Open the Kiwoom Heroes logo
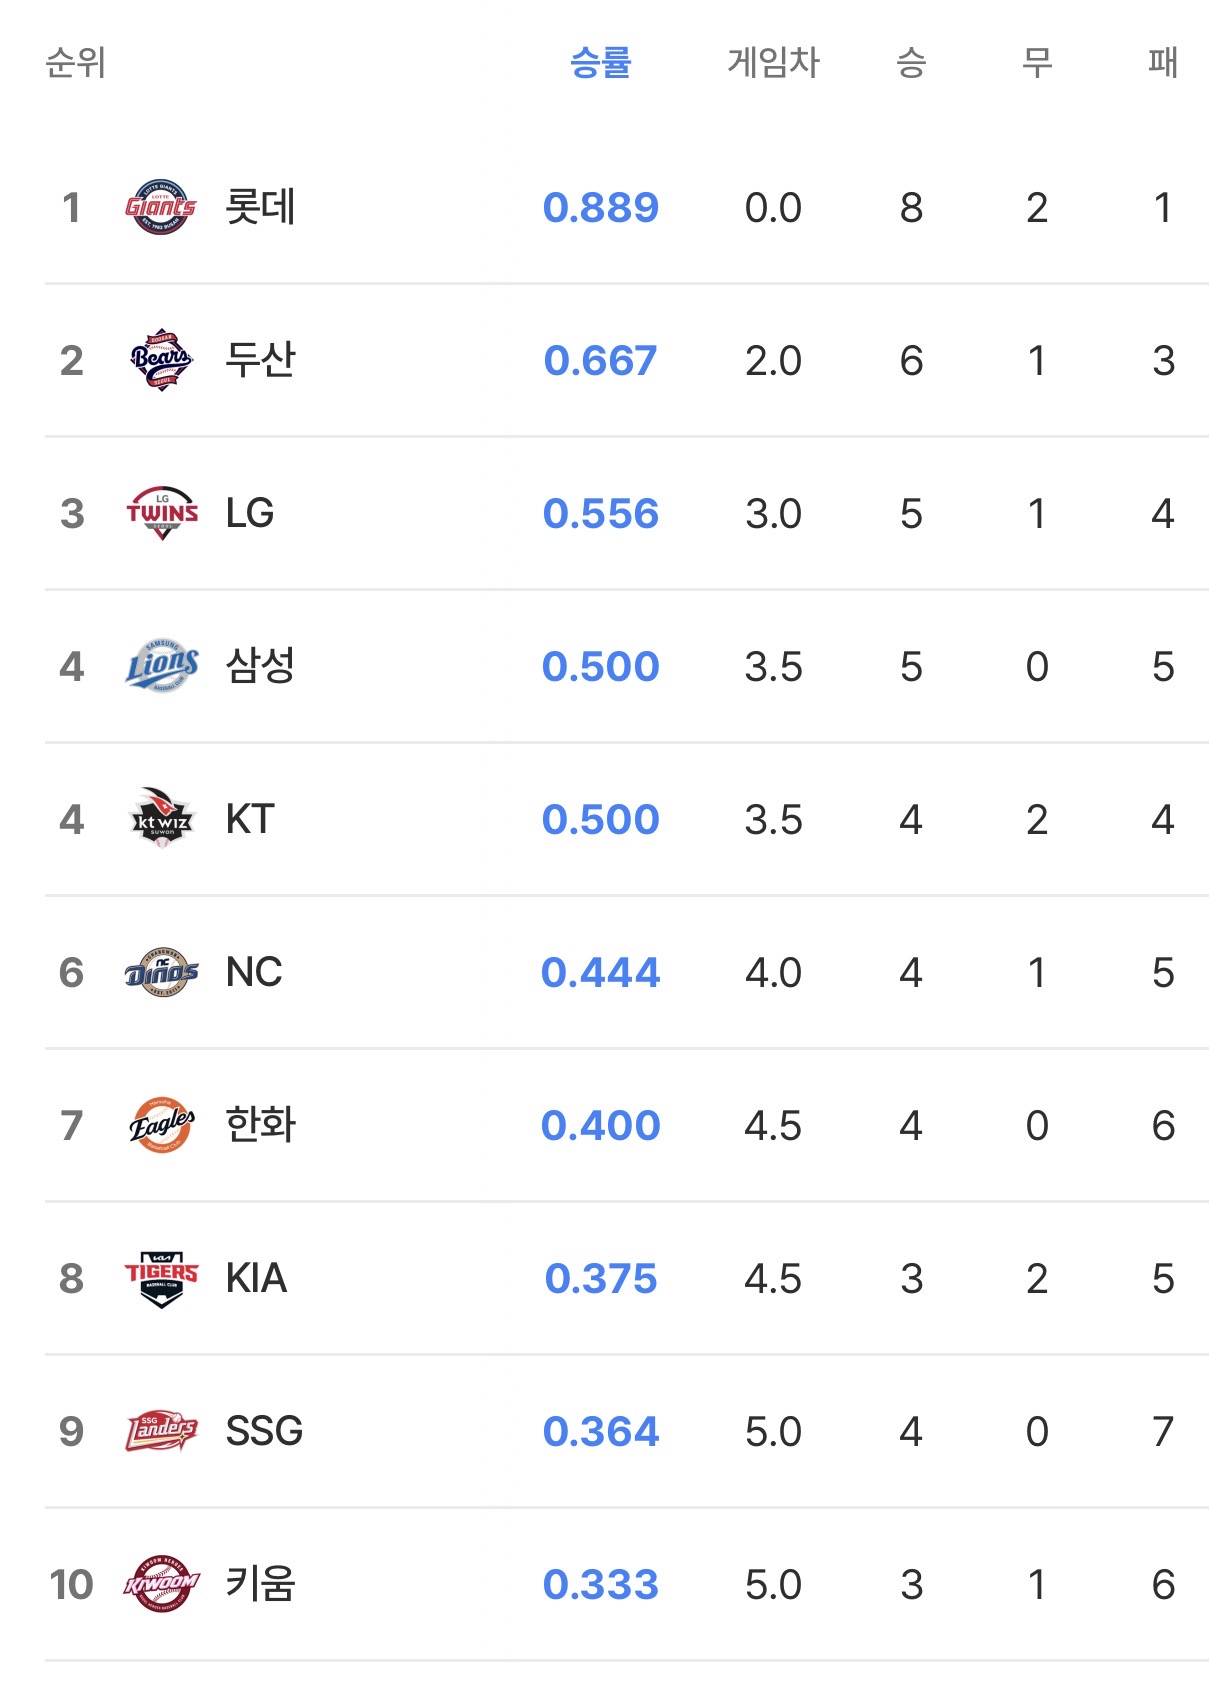This screenshot has width=1209, height=1690. click(161, 1585)
